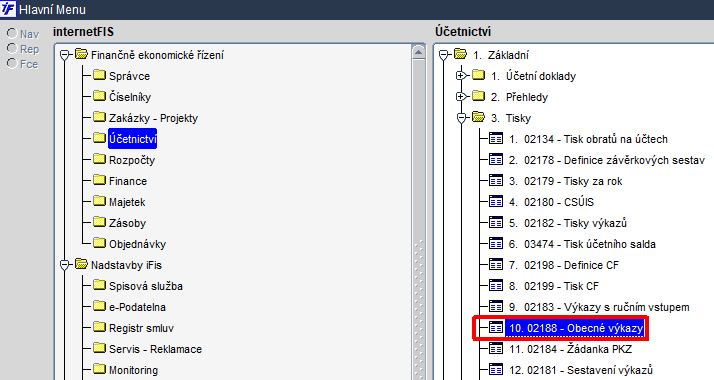The width and height of the screenshot is (714, 380).
Task: Open 02134 - Tisk obratů na účtech
Action: point(588,139)
